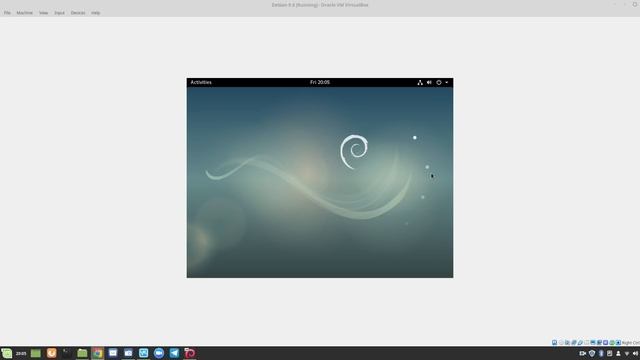Click the optical disc indicator in VM status bar
This screenshot has height=360, width=640.
561,342
